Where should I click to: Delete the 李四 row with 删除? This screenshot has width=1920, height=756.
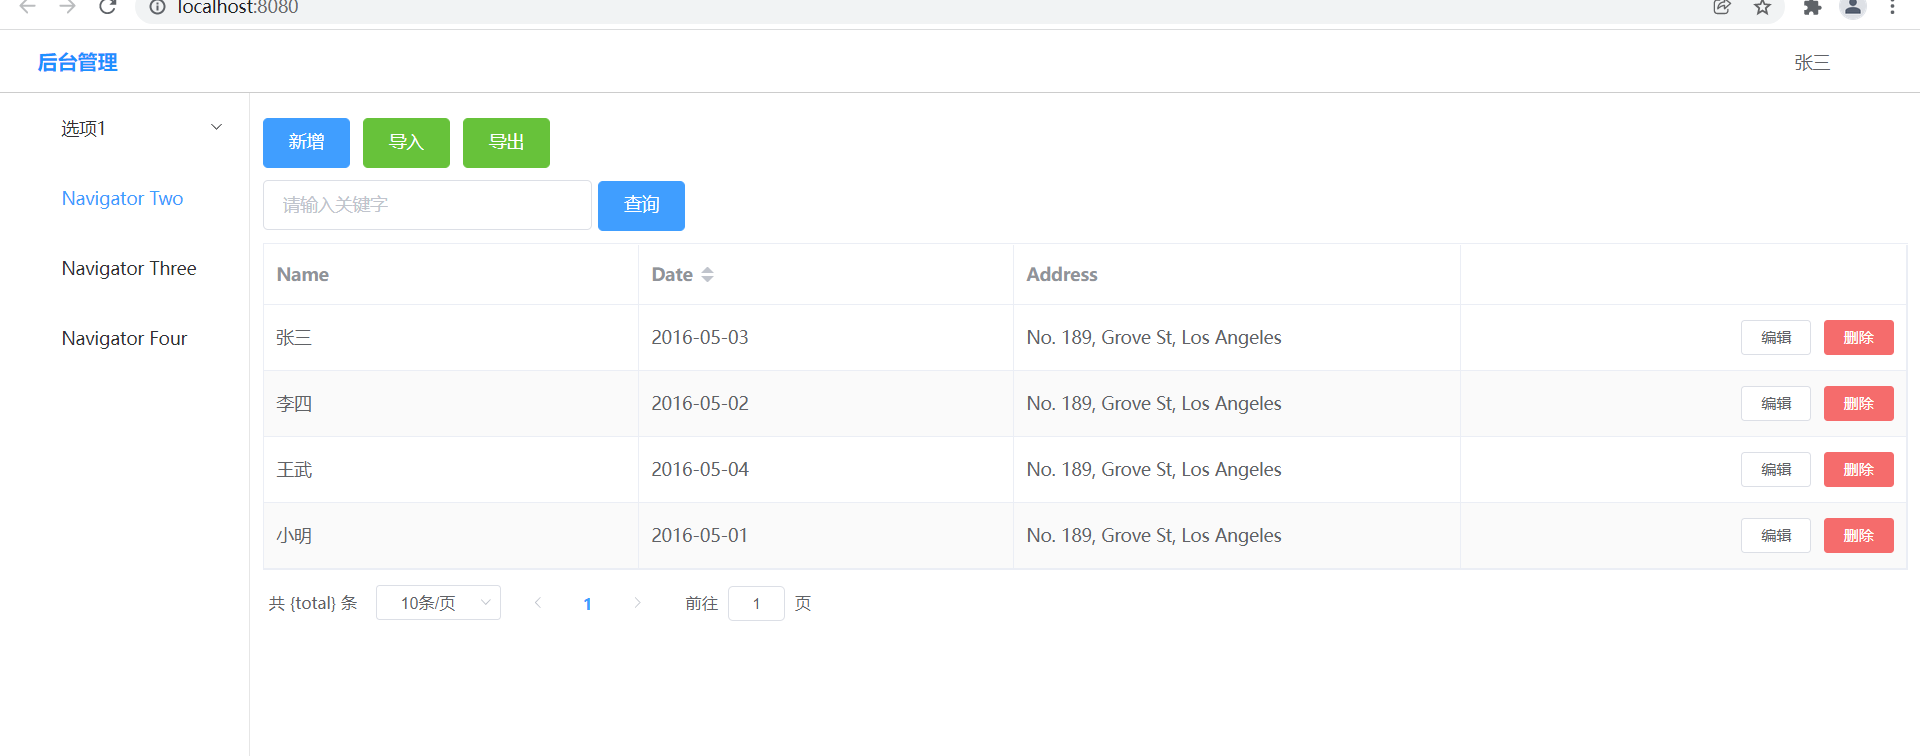pos(1858,404)
